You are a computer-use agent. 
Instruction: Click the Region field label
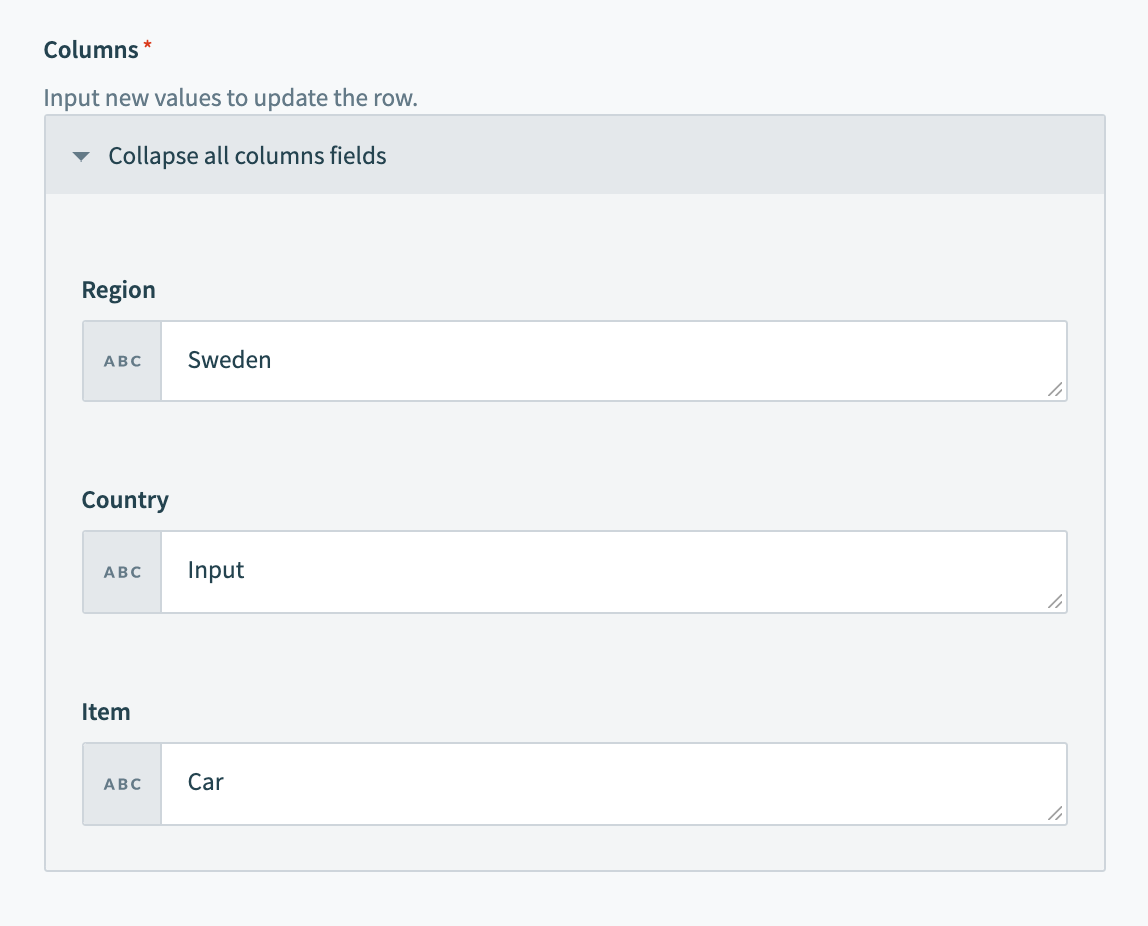118,289
